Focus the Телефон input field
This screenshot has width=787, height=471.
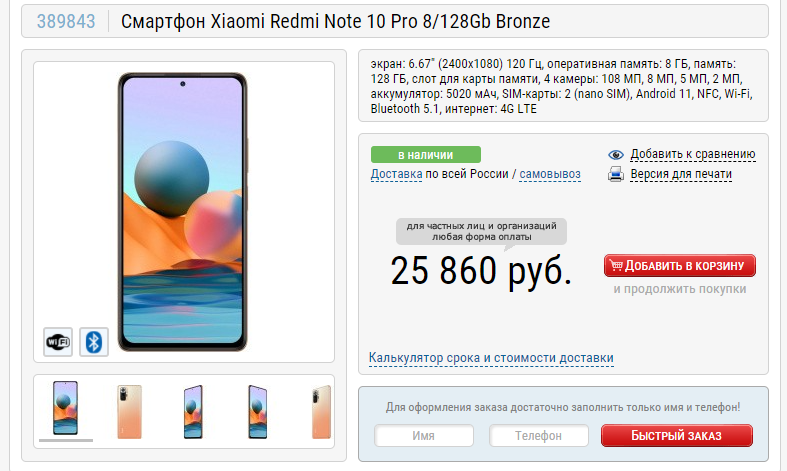point(539,435)
